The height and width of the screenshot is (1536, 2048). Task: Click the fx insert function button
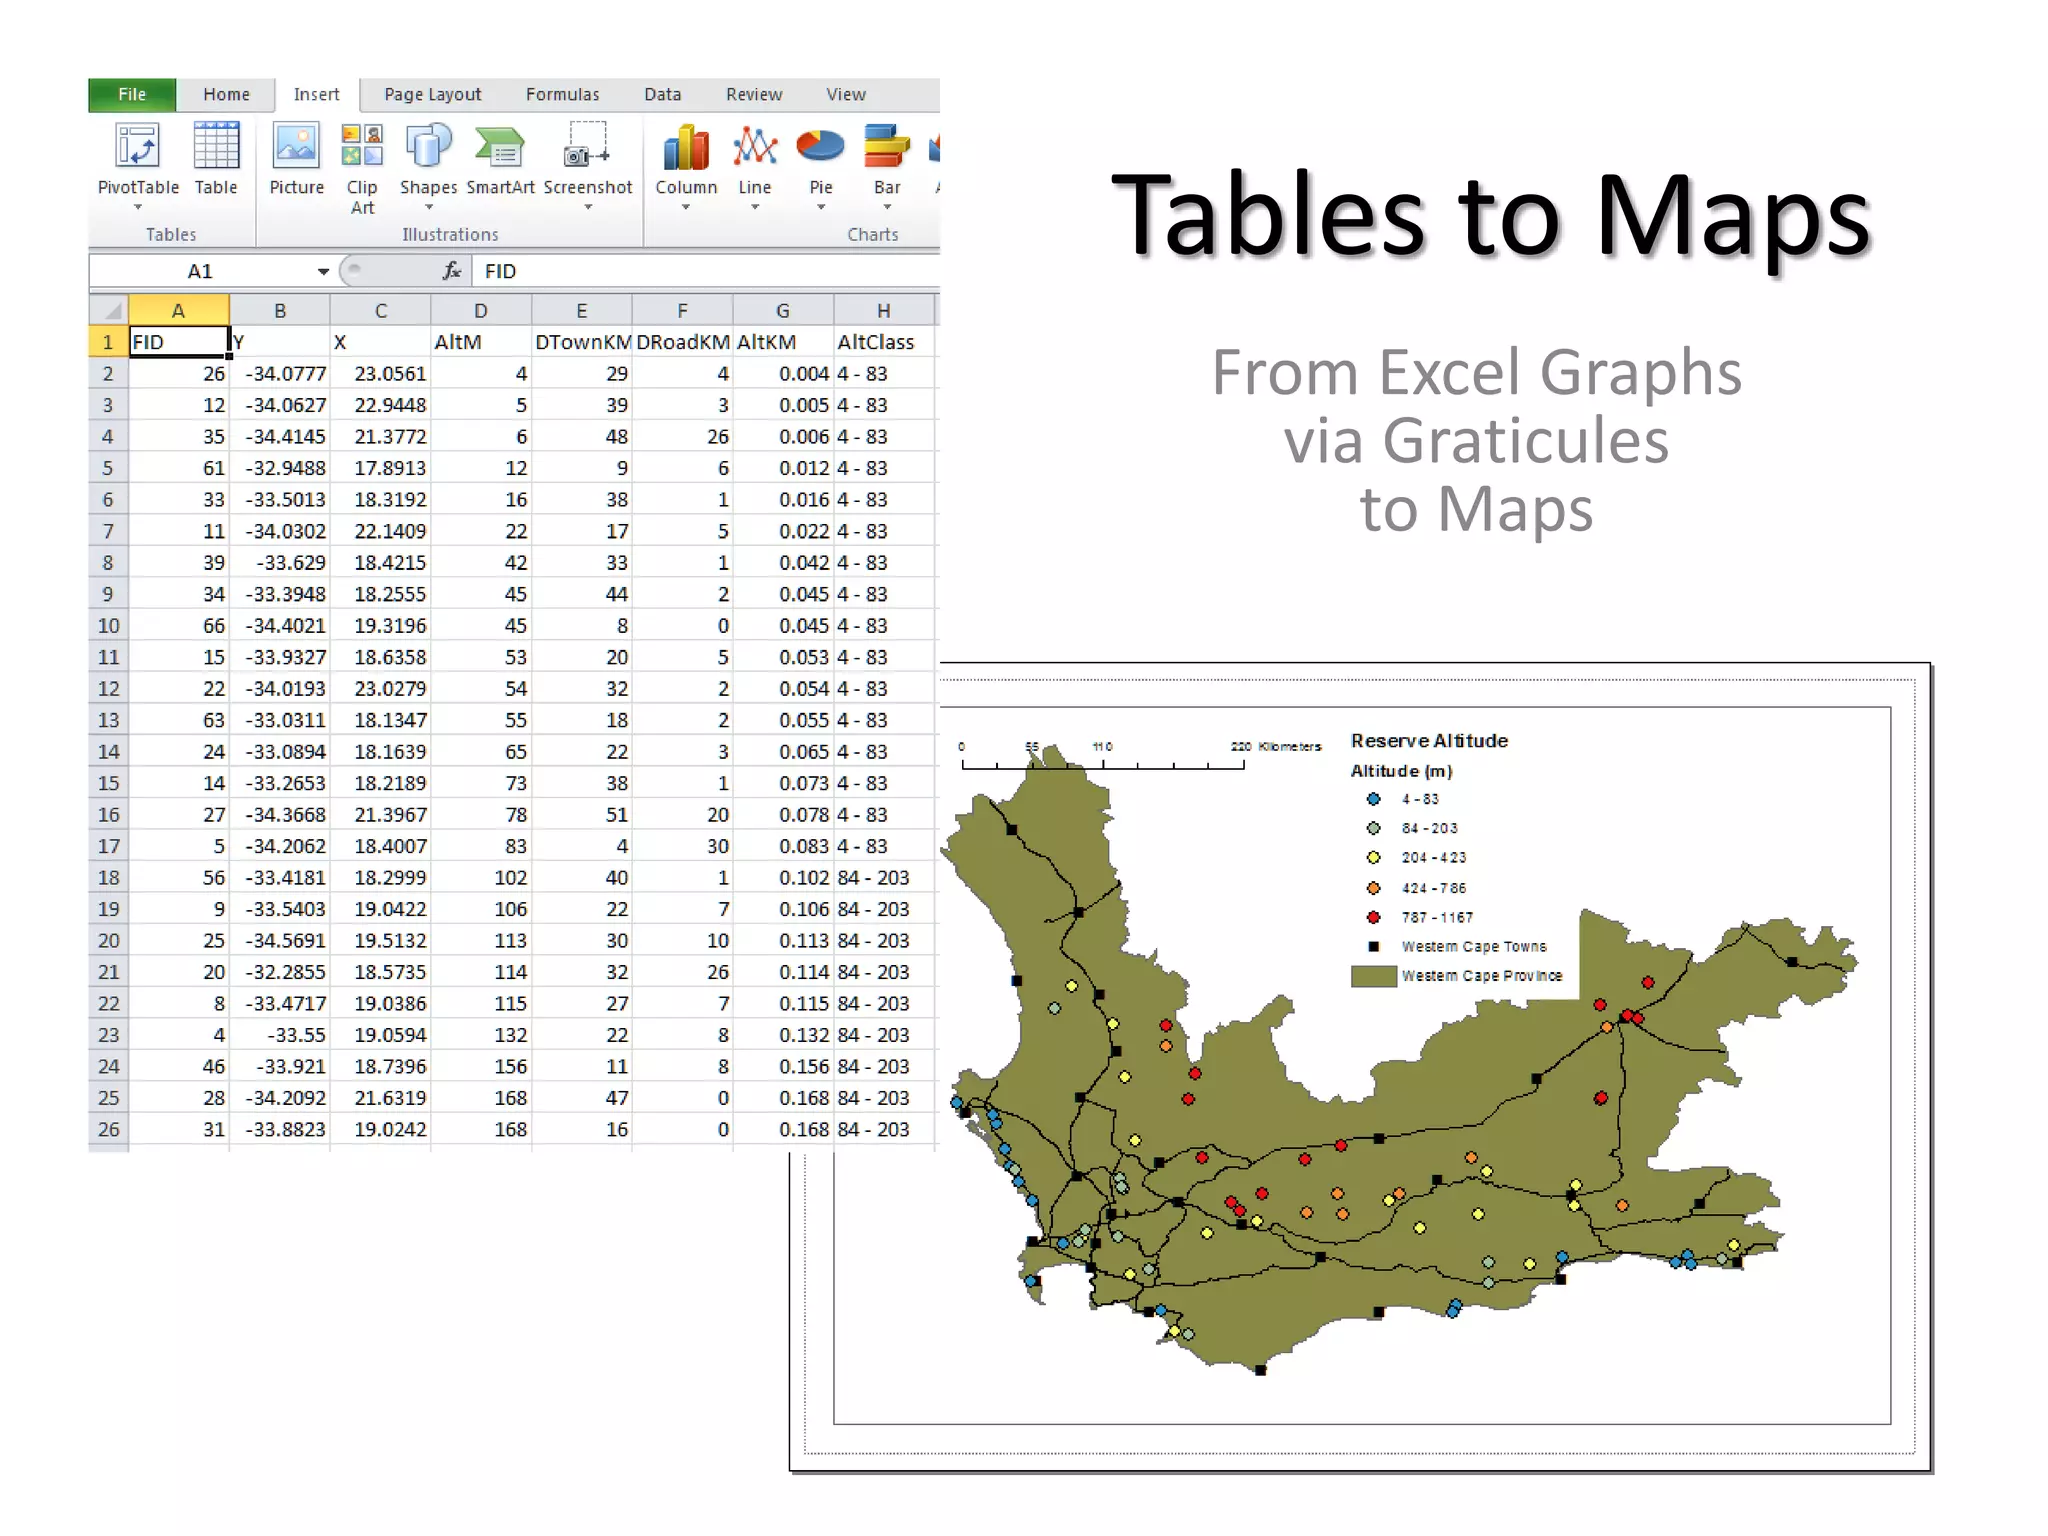click(x=452, y=271)
